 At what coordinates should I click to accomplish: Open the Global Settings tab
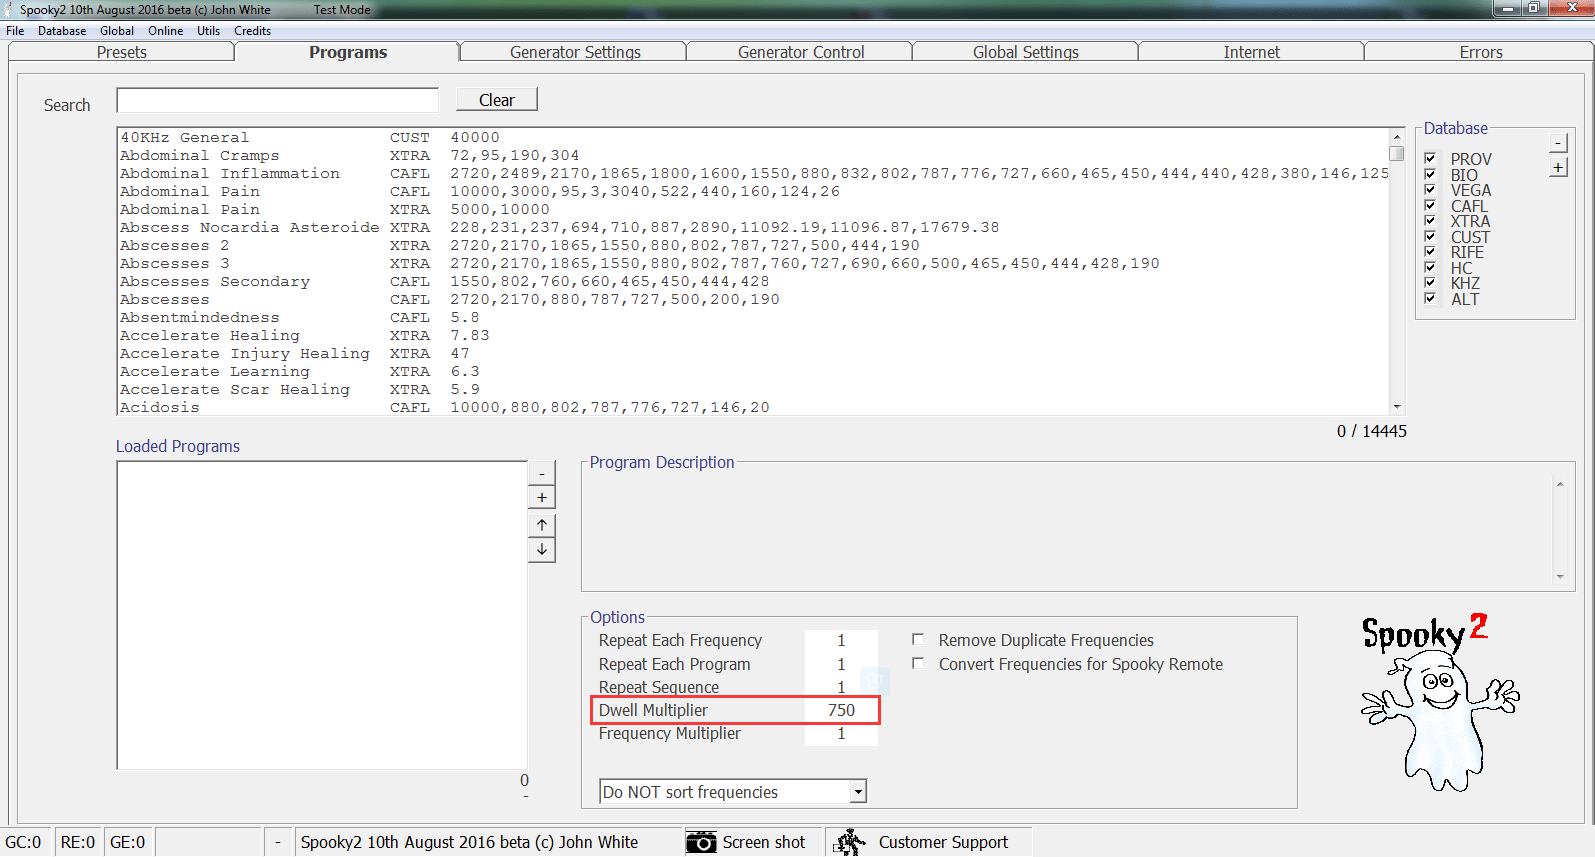point(1026,52)
